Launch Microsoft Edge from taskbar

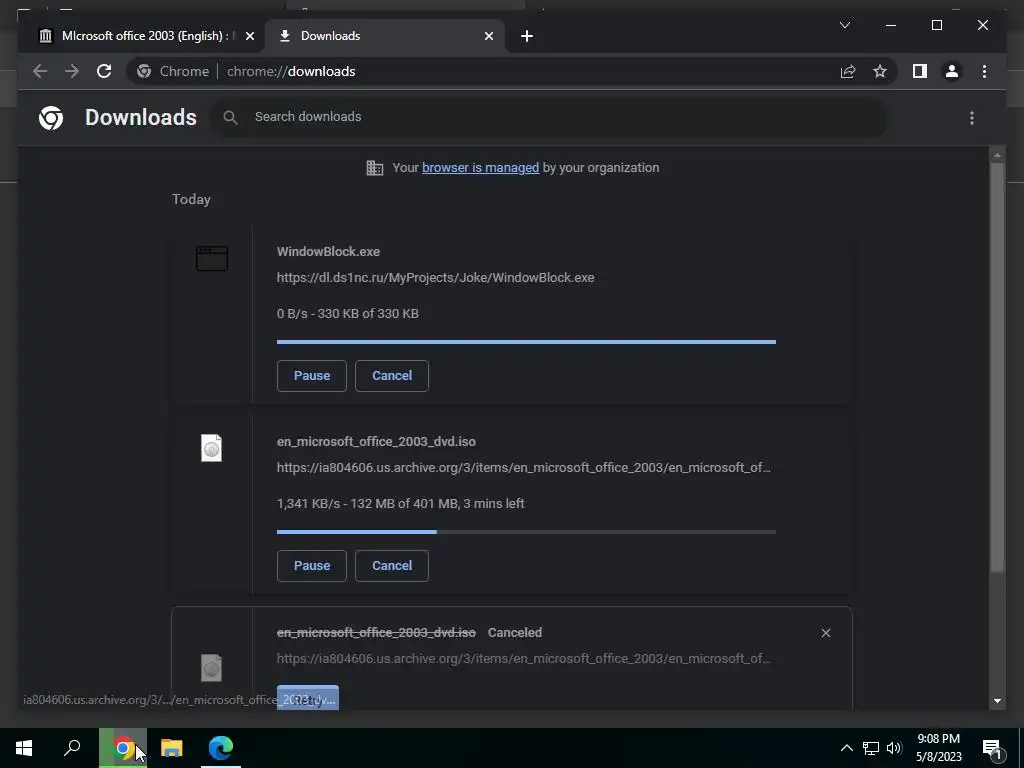click(221, 748)
